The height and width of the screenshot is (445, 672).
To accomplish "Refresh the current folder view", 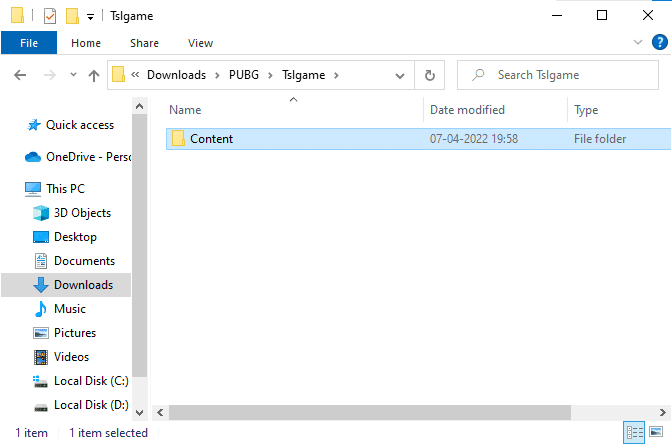I will [429, 75].
